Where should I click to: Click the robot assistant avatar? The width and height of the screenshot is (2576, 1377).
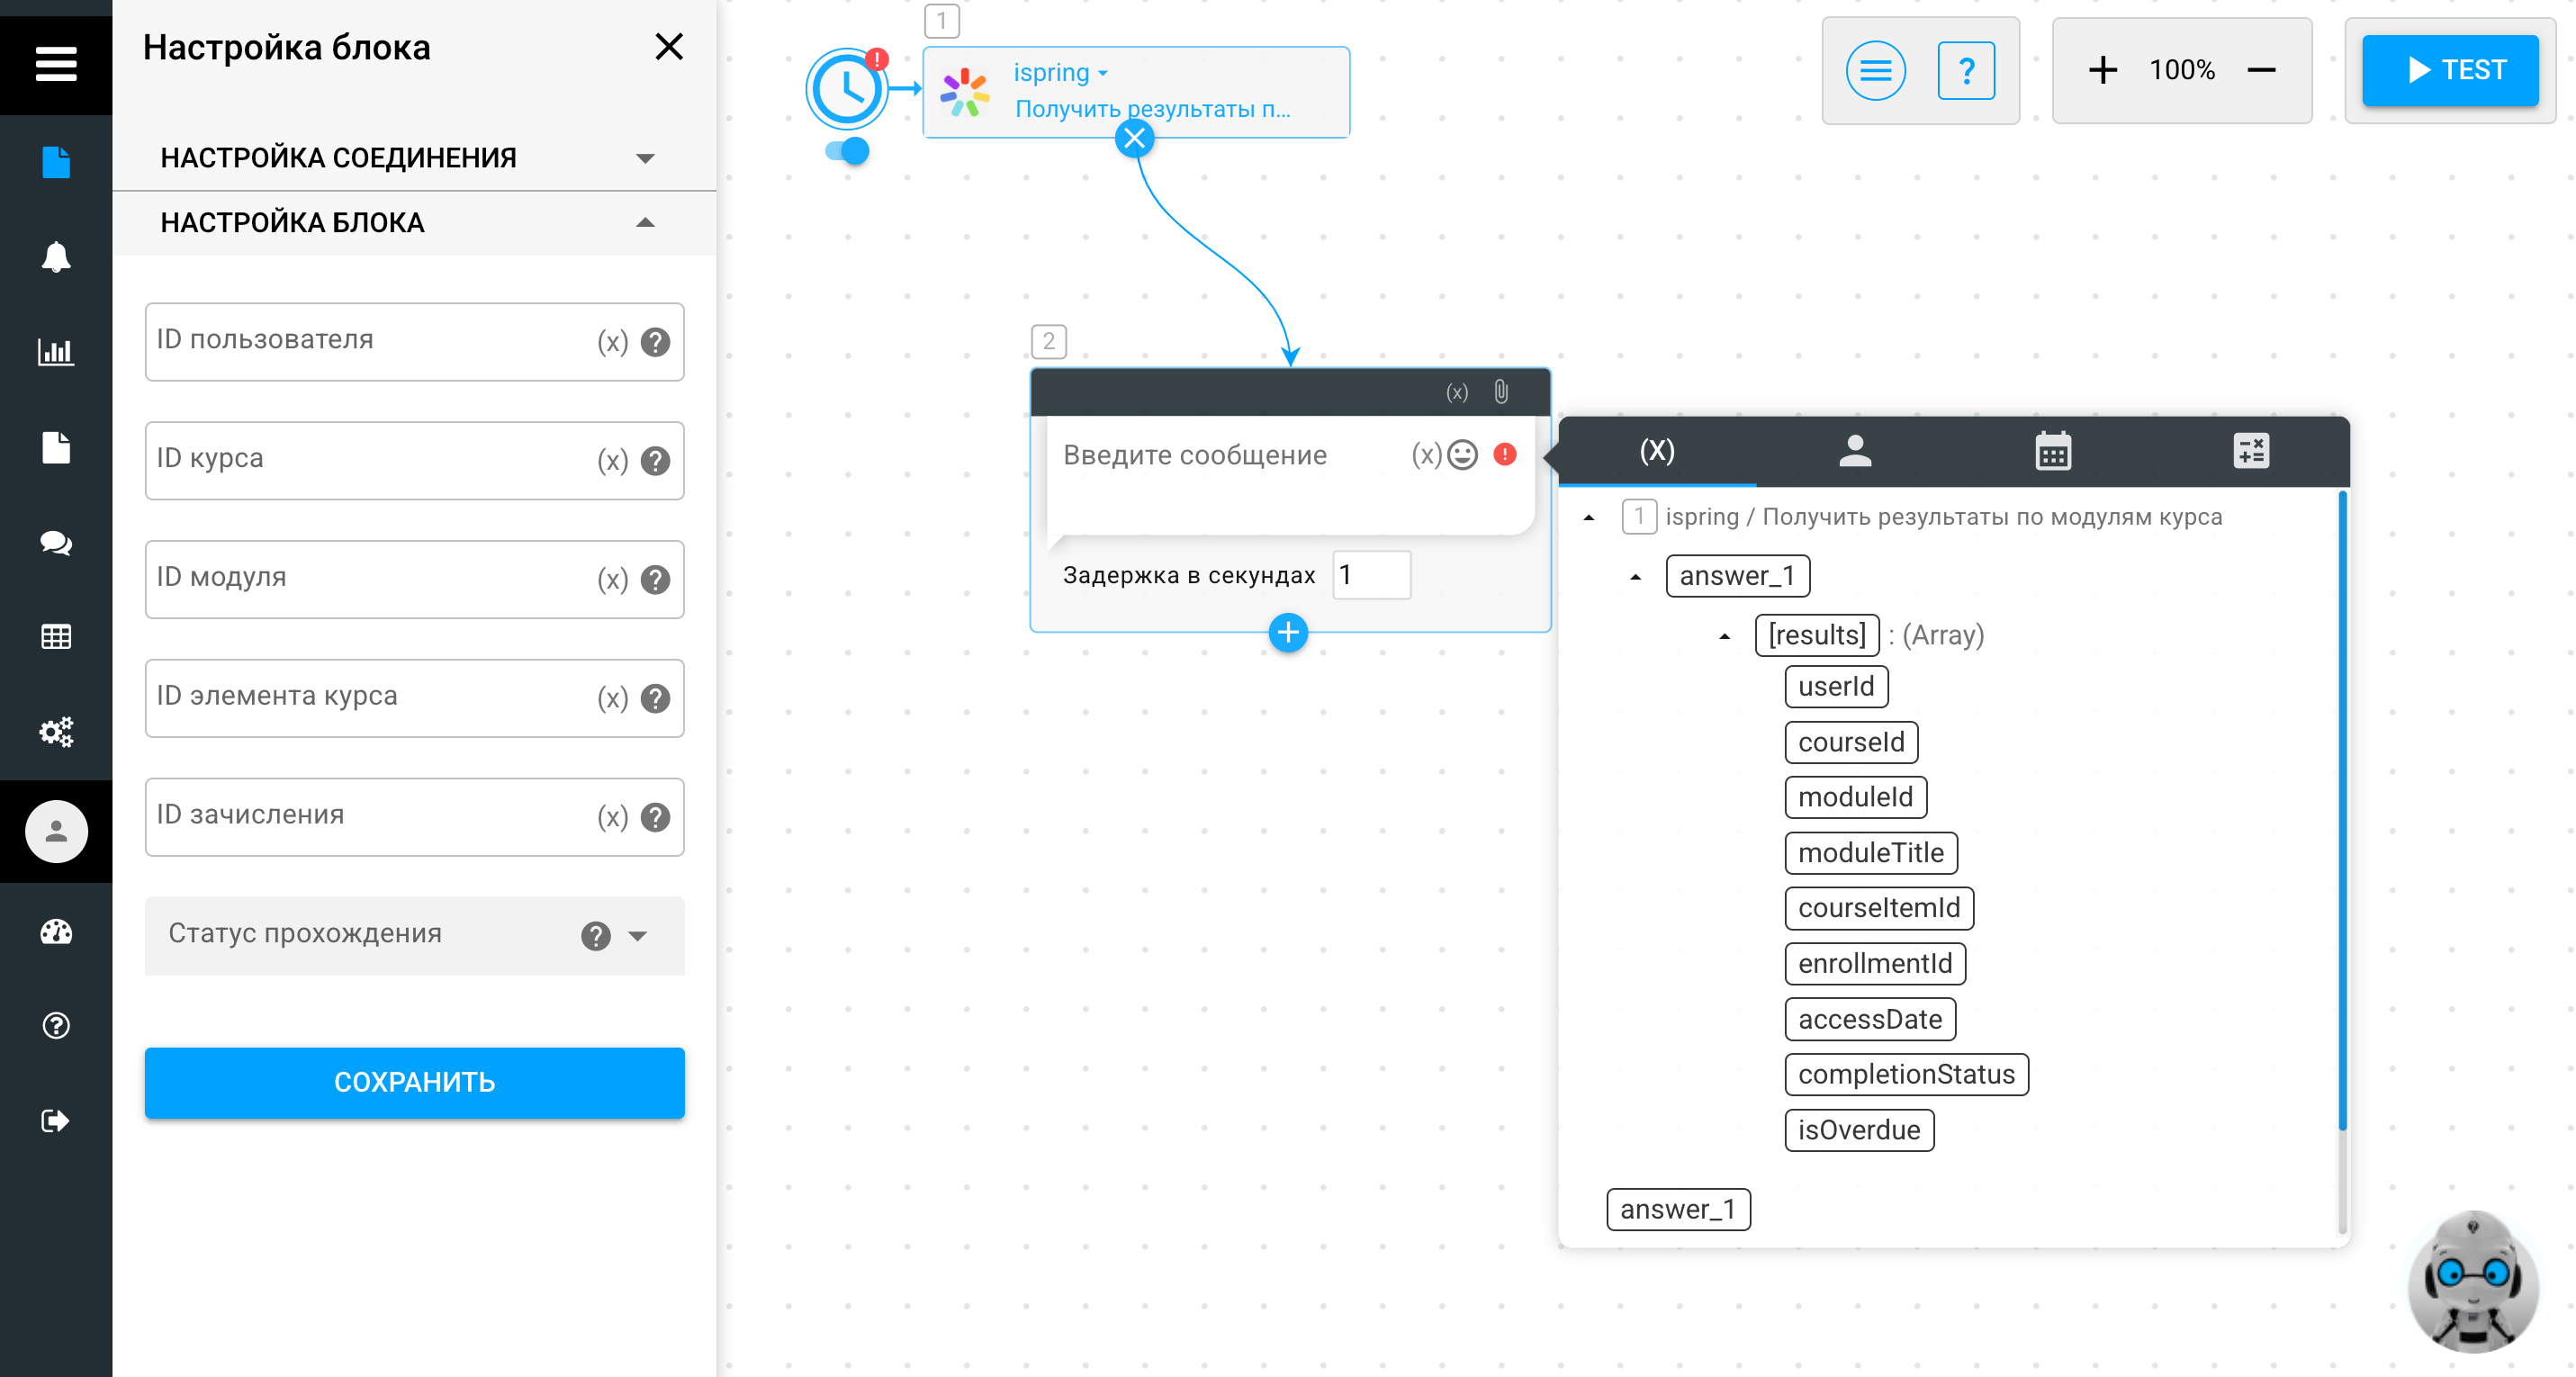pyautogui.click(x=2474, y=1282)
